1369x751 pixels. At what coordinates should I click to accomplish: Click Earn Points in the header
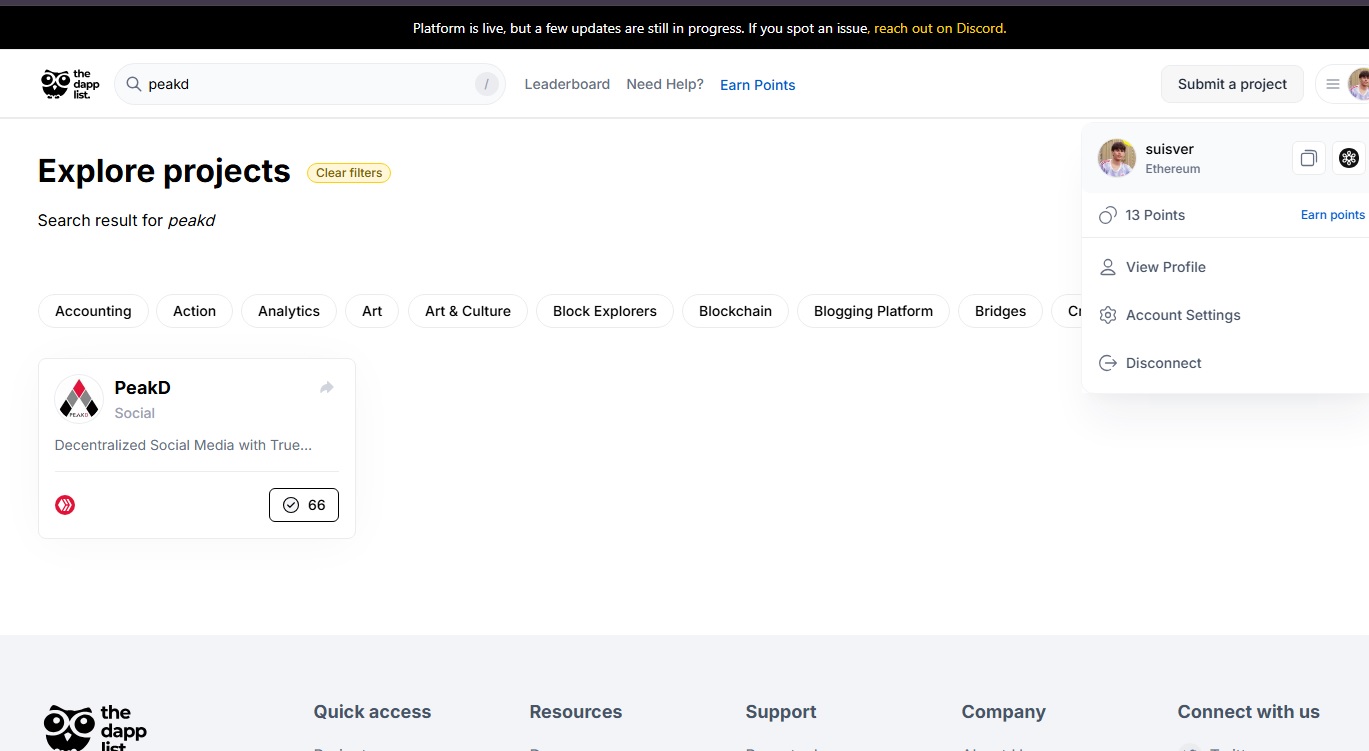[758, 85]
